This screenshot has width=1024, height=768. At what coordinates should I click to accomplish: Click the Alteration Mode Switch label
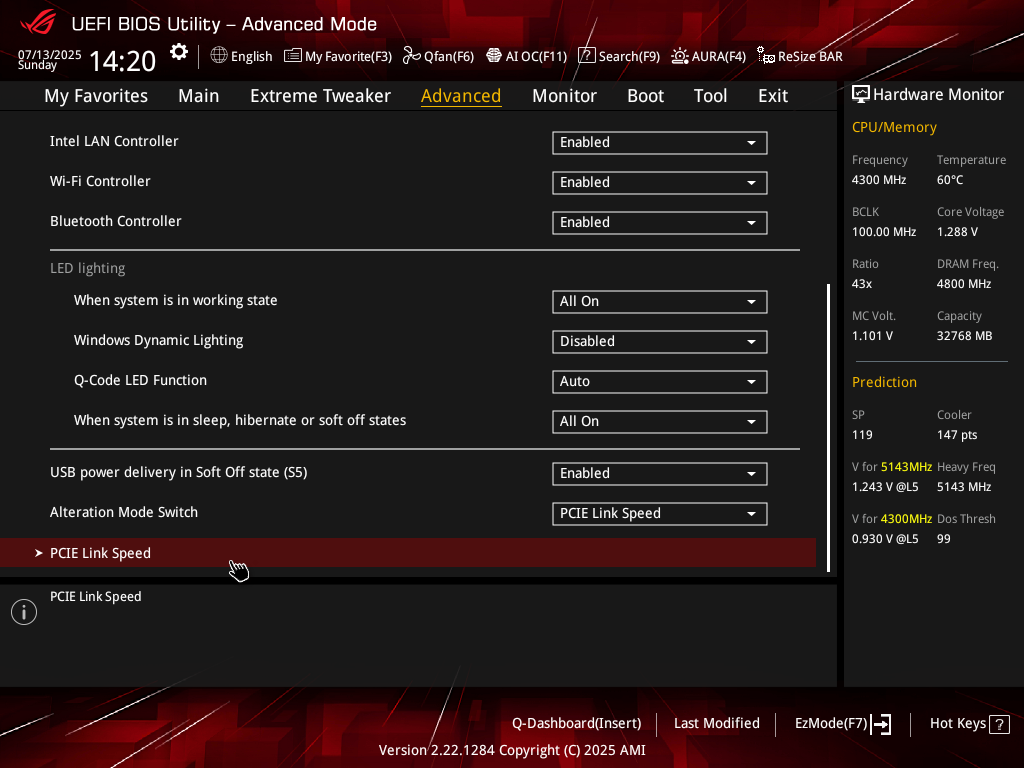point(124,512)
